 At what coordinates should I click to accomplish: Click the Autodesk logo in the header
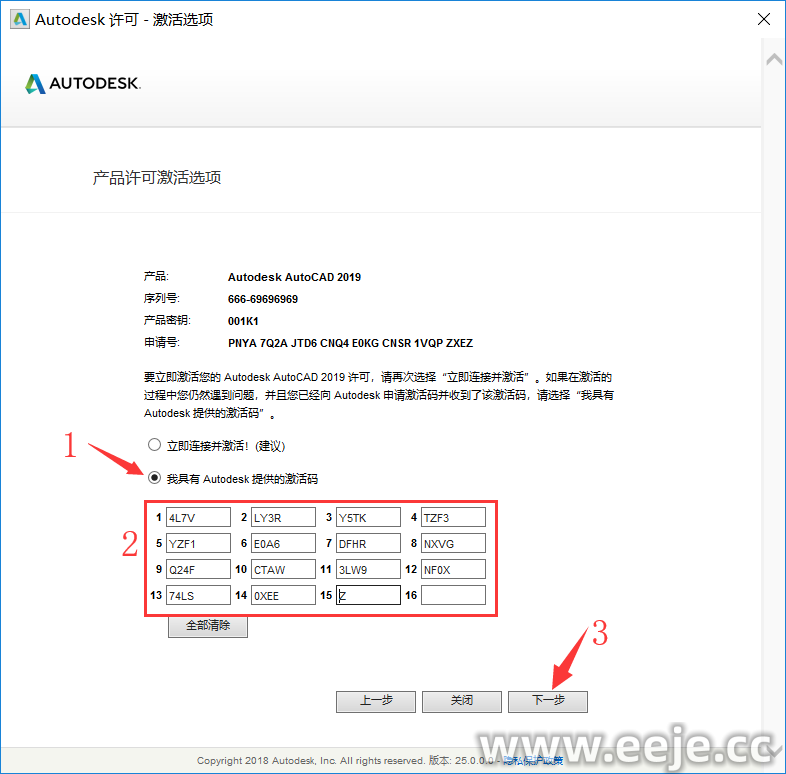[x=83, y=84]
